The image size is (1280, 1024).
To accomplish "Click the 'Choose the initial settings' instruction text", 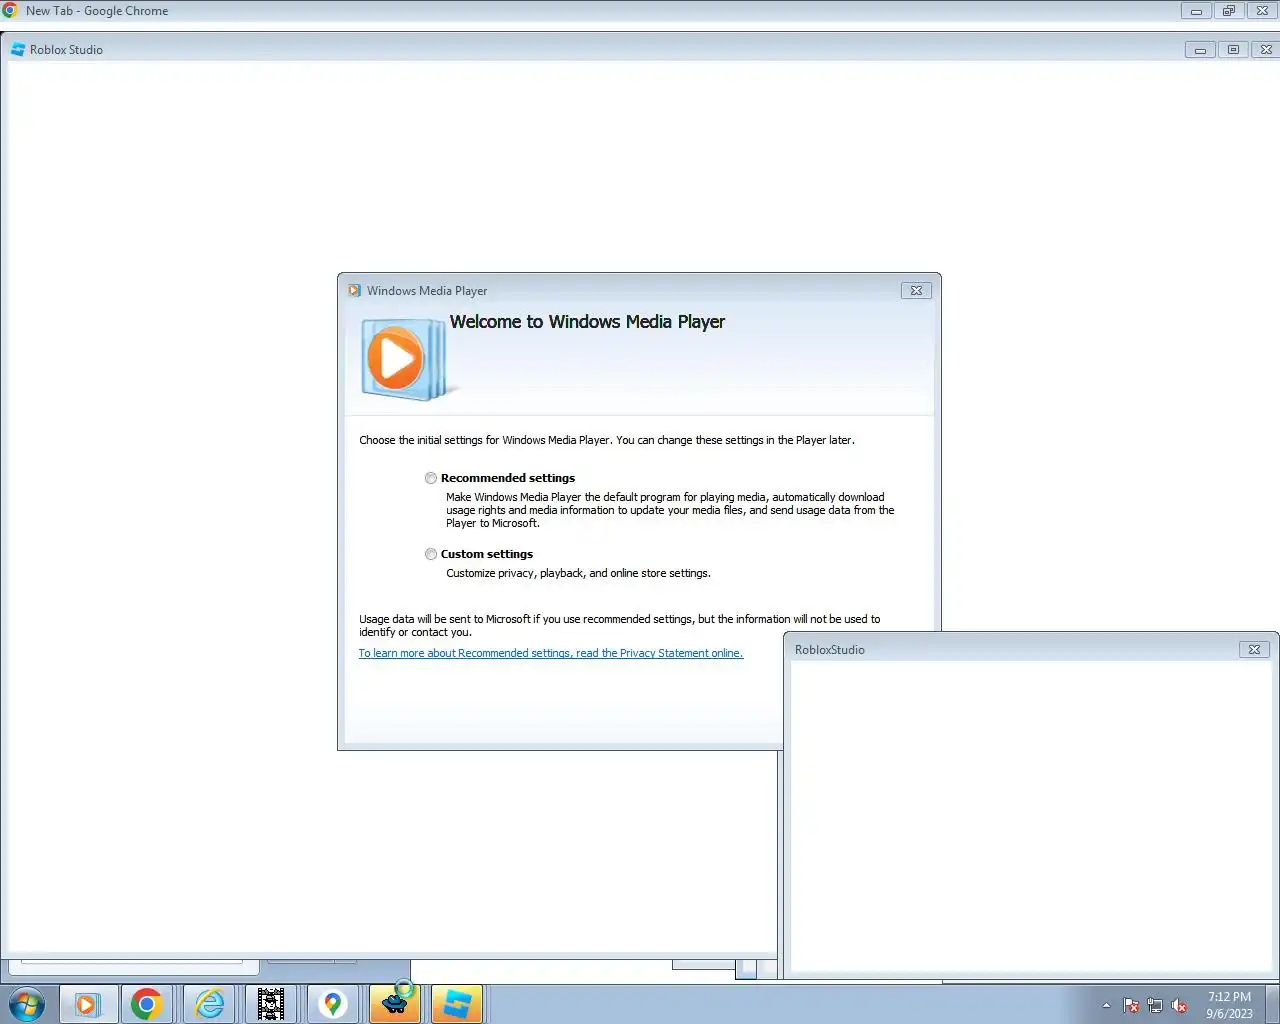I will tap(607, 440).
